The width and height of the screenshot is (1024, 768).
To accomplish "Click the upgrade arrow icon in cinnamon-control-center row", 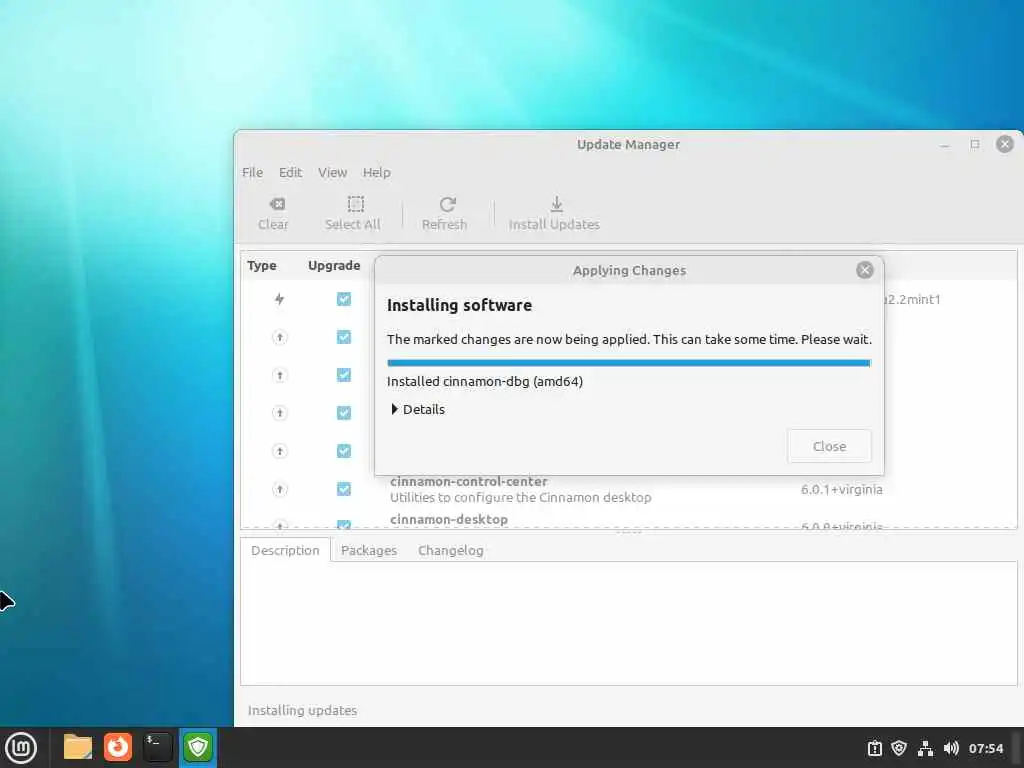I will 280,489.
